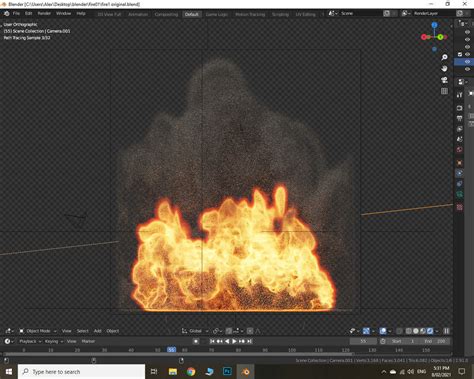Click the Marker menu in timeline

tap(88, 341)
